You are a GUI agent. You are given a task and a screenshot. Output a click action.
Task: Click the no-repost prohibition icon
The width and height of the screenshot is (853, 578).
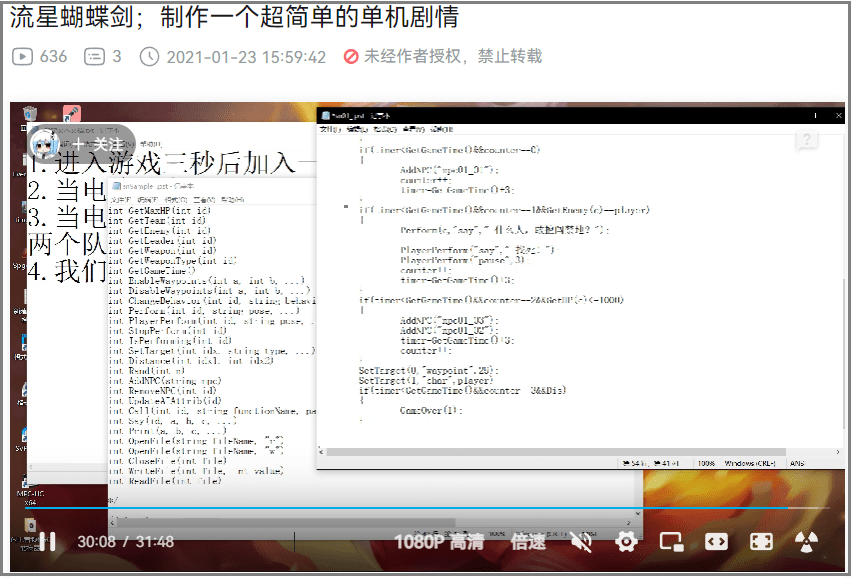coord(351,57)
